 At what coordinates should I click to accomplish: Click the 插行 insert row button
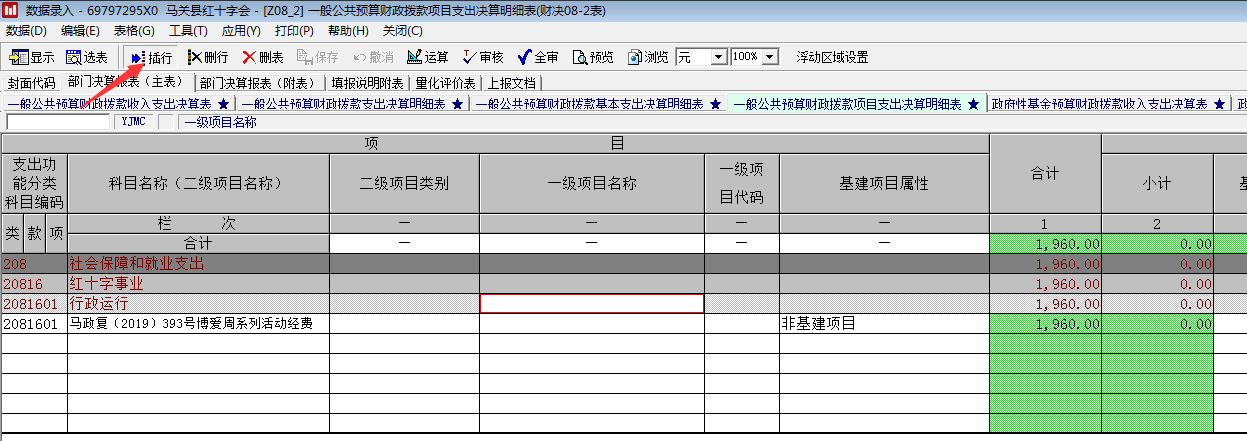(x=151, y=57)
